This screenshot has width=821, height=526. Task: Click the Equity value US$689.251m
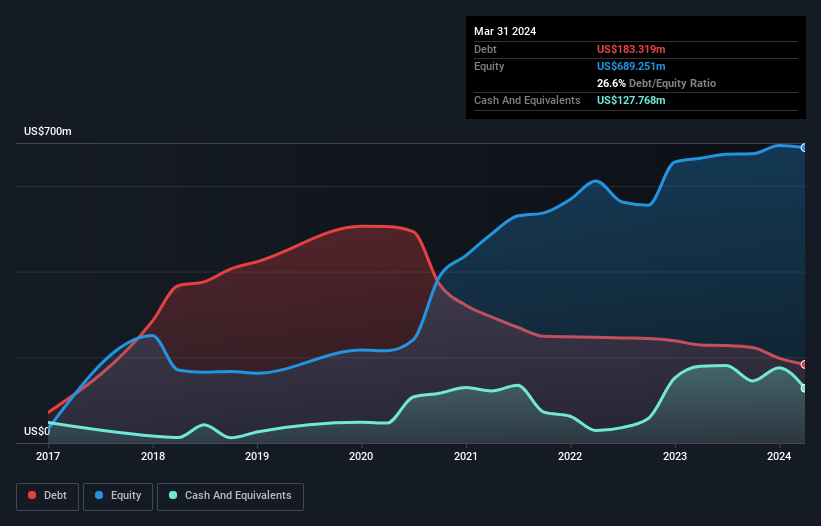[x=631, y=66]
